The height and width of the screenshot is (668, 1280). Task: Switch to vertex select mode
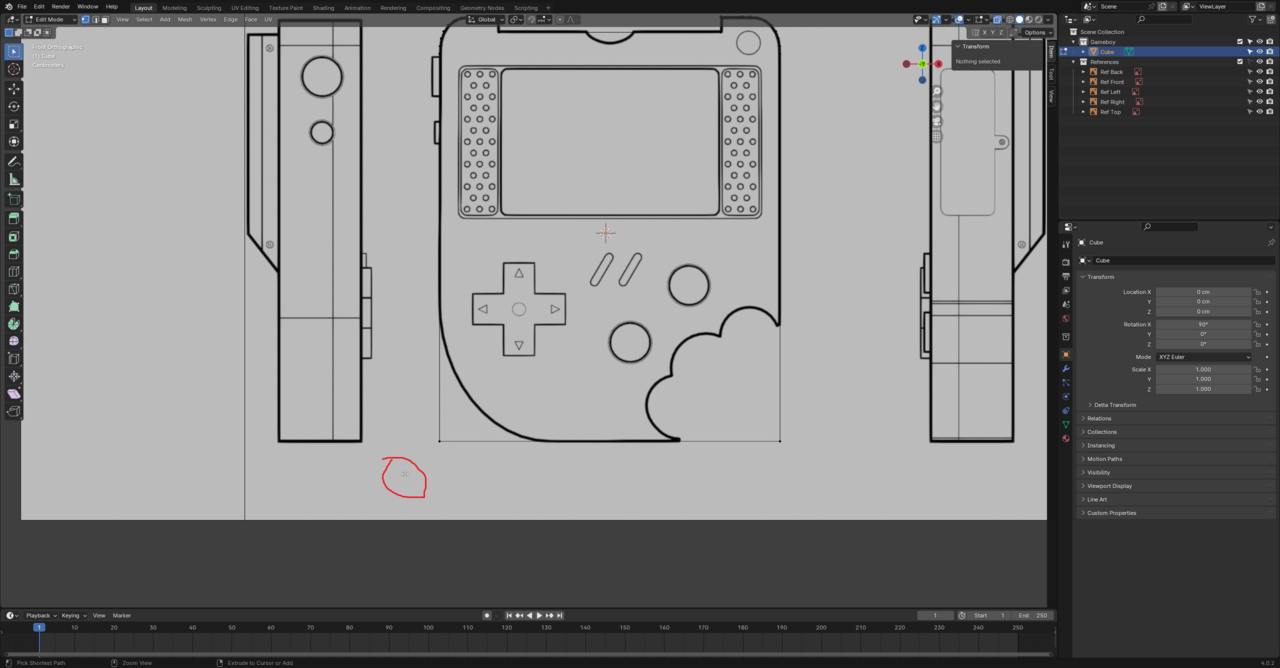(85, 19)
